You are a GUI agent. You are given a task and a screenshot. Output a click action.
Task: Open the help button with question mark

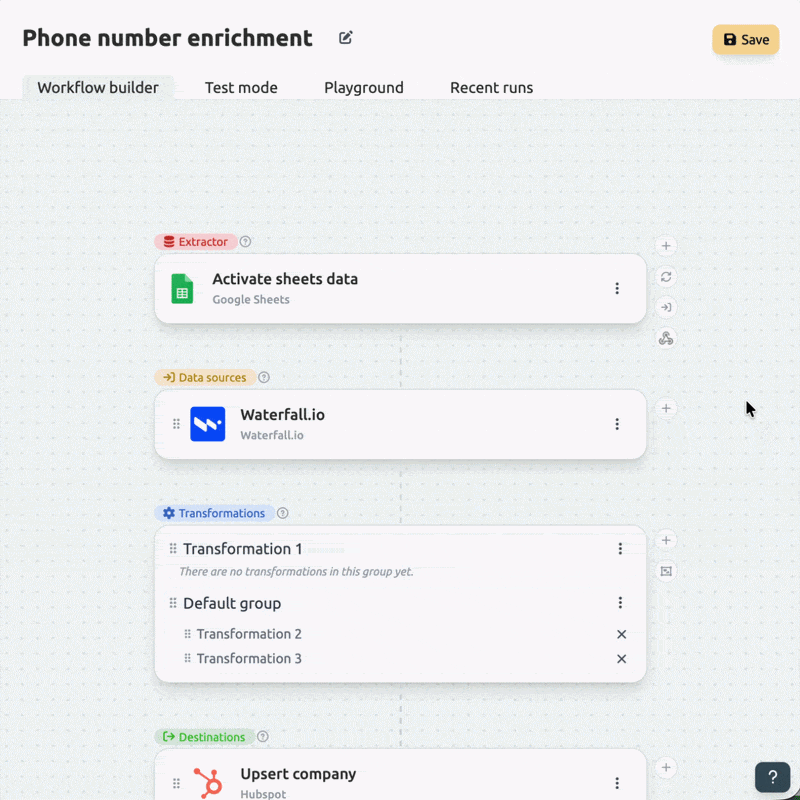[772, 777]
